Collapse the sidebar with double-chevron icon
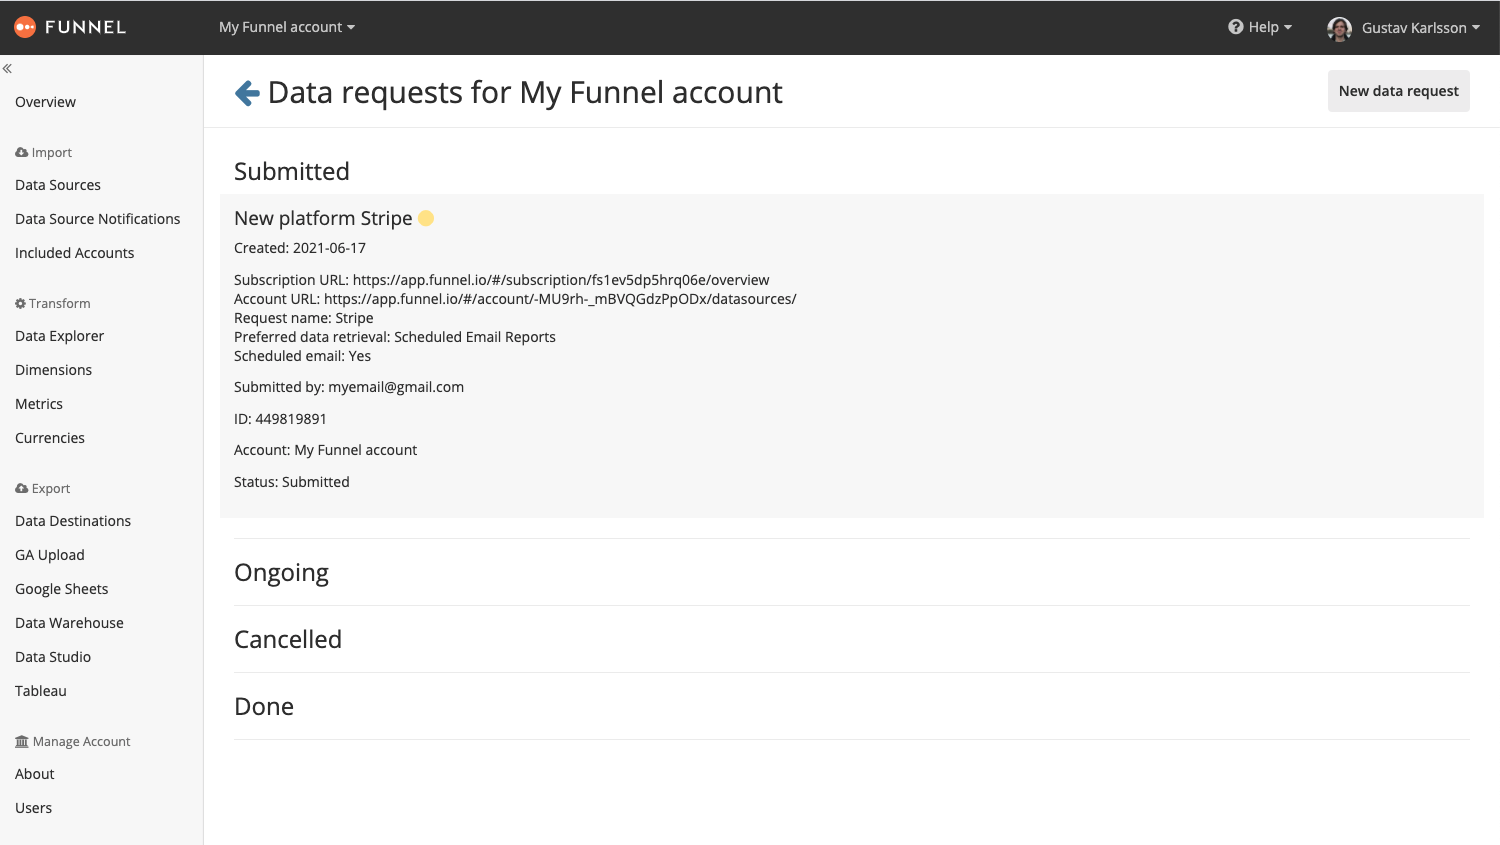Image resolution: width=1500 pixels, height=845 pixels. (7, 69)
